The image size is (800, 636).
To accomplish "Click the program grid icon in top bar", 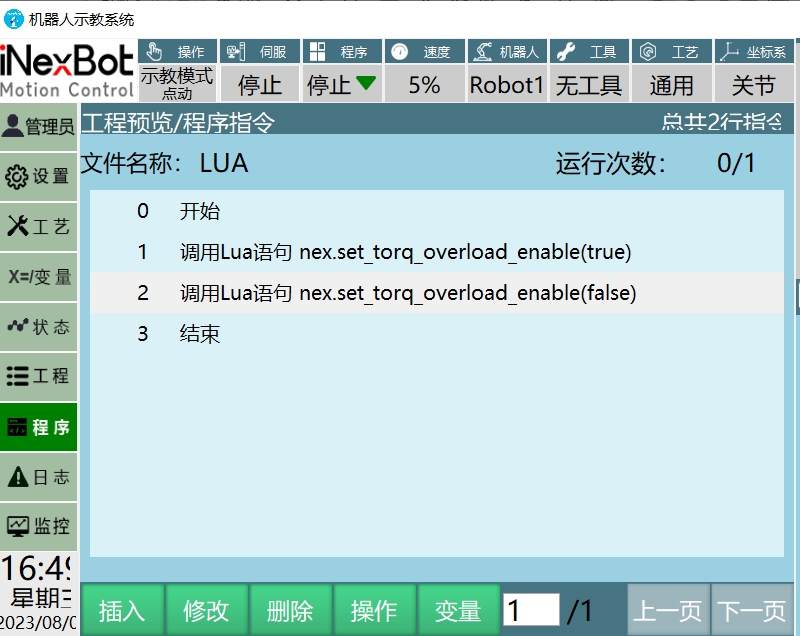I will (316, 52).
